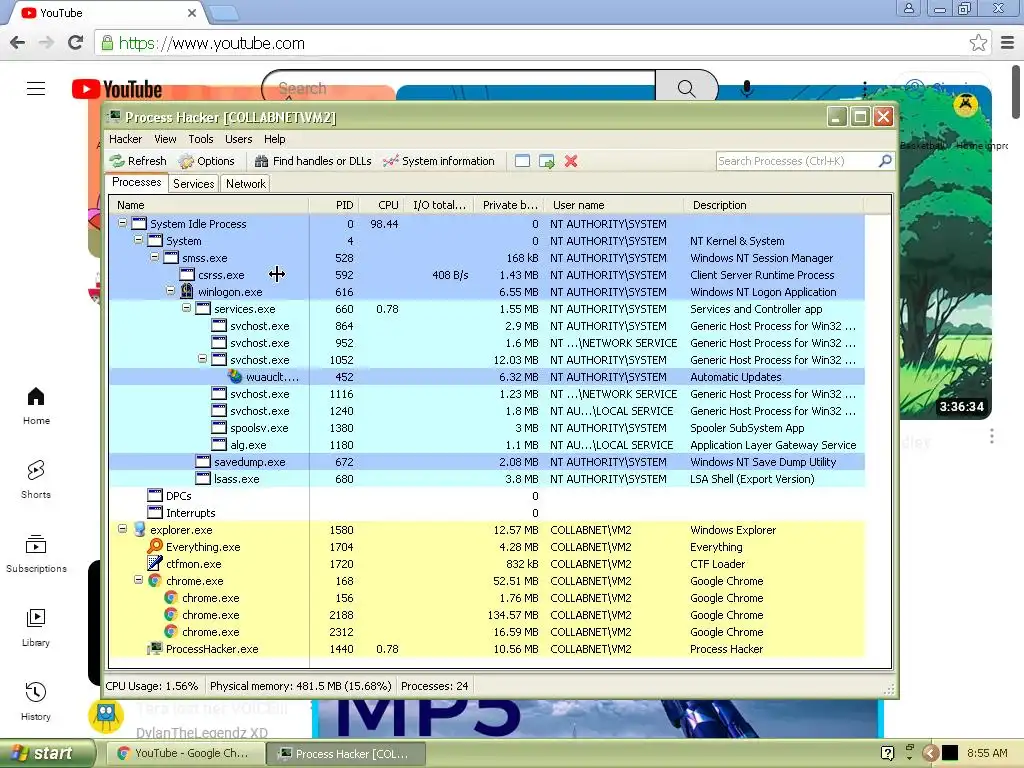Select the wuauclt process icon
1024x768 pixels.
tap(235, 377)
